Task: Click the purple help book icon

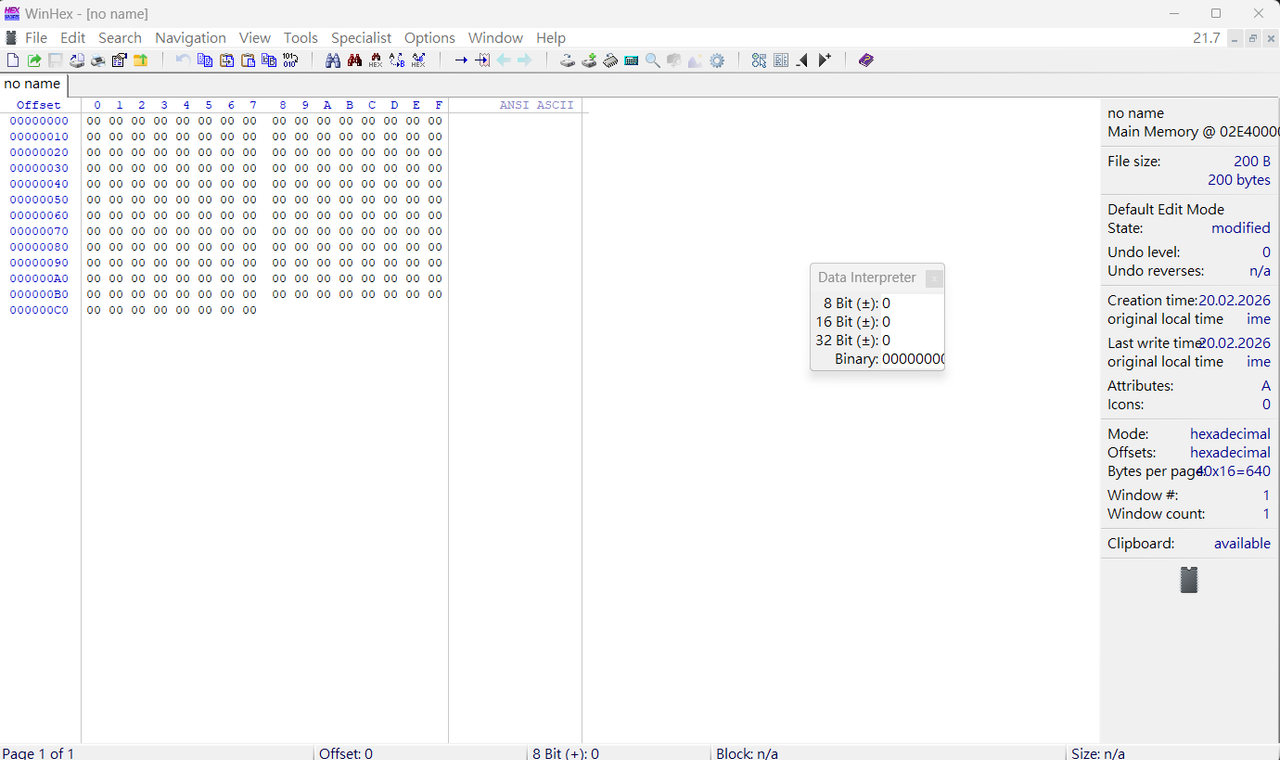Action: coord(866,61)
